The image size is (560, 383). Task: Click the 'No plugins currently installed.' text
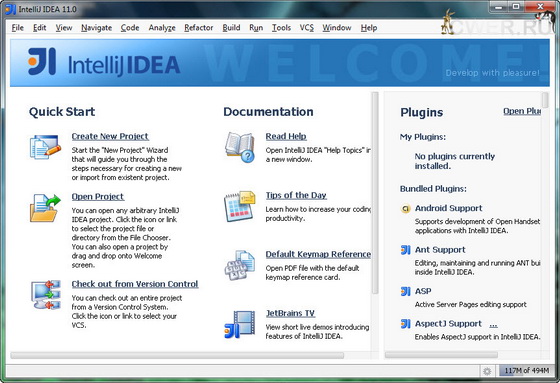(x=455, y=161)
